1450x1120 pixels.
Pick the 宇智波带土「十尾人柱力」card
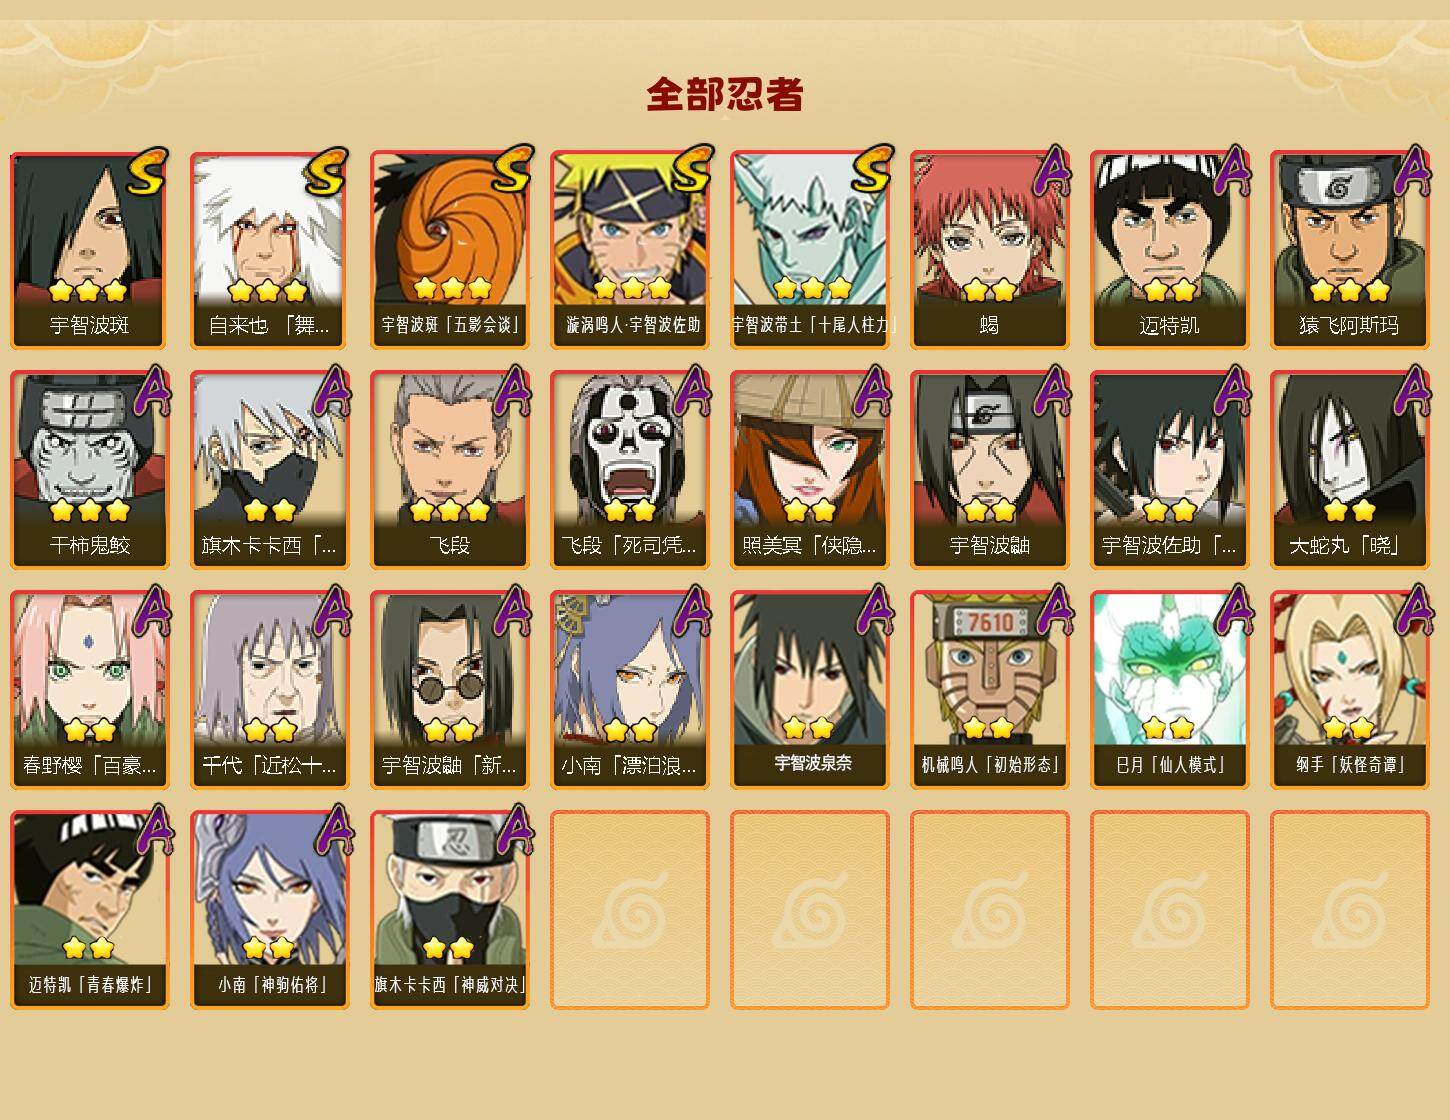tap(810, 251)
